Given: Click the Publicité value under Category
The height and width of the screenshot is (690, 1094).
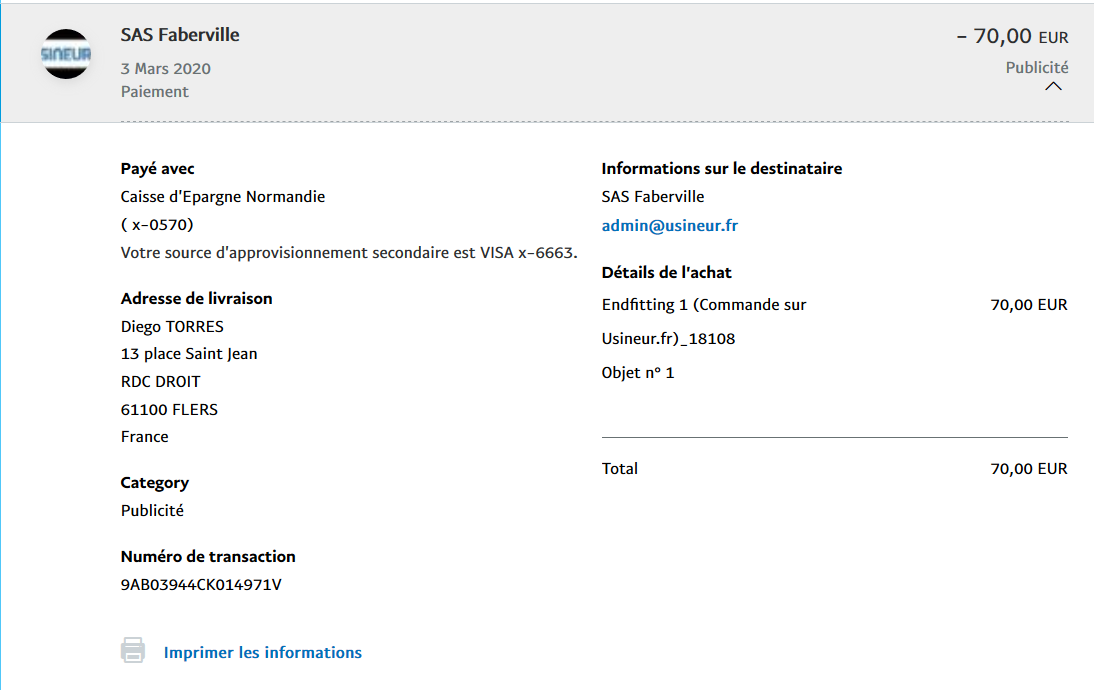Looking at the screenshot, I should pos(152,511).
